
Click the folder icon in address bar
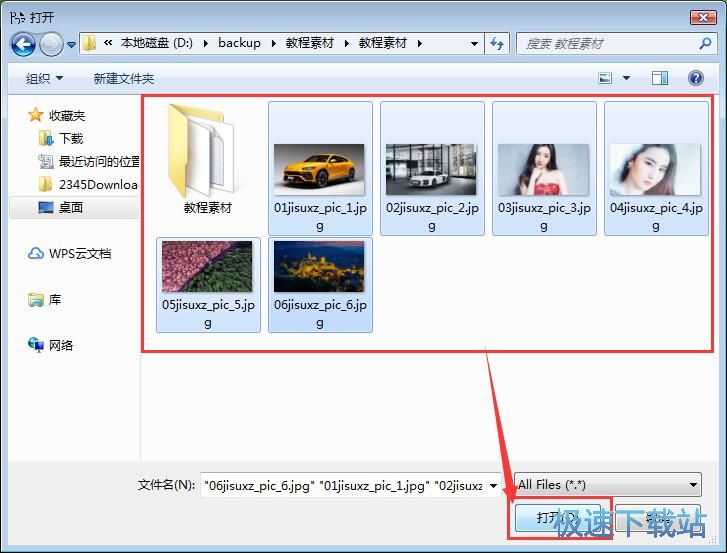coord(89,43)
